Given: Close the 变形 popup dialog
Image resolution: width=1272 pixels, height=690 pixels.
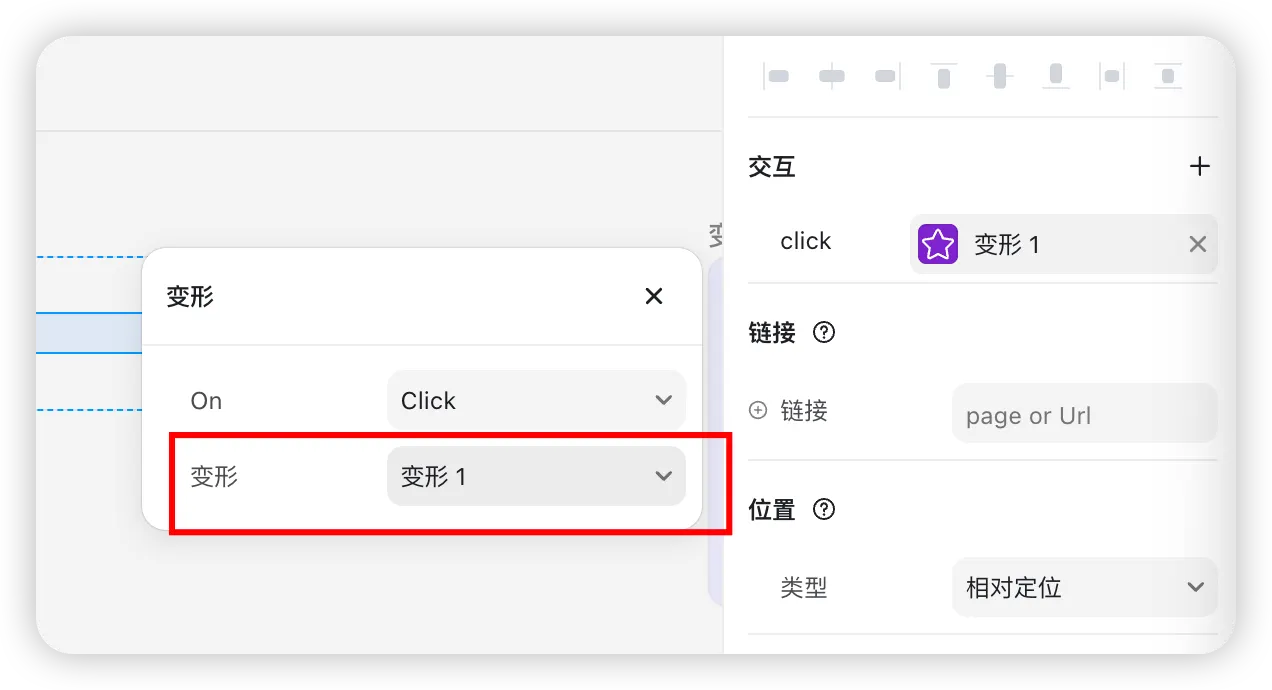Looking at the screenshot, I should [654, 296].
